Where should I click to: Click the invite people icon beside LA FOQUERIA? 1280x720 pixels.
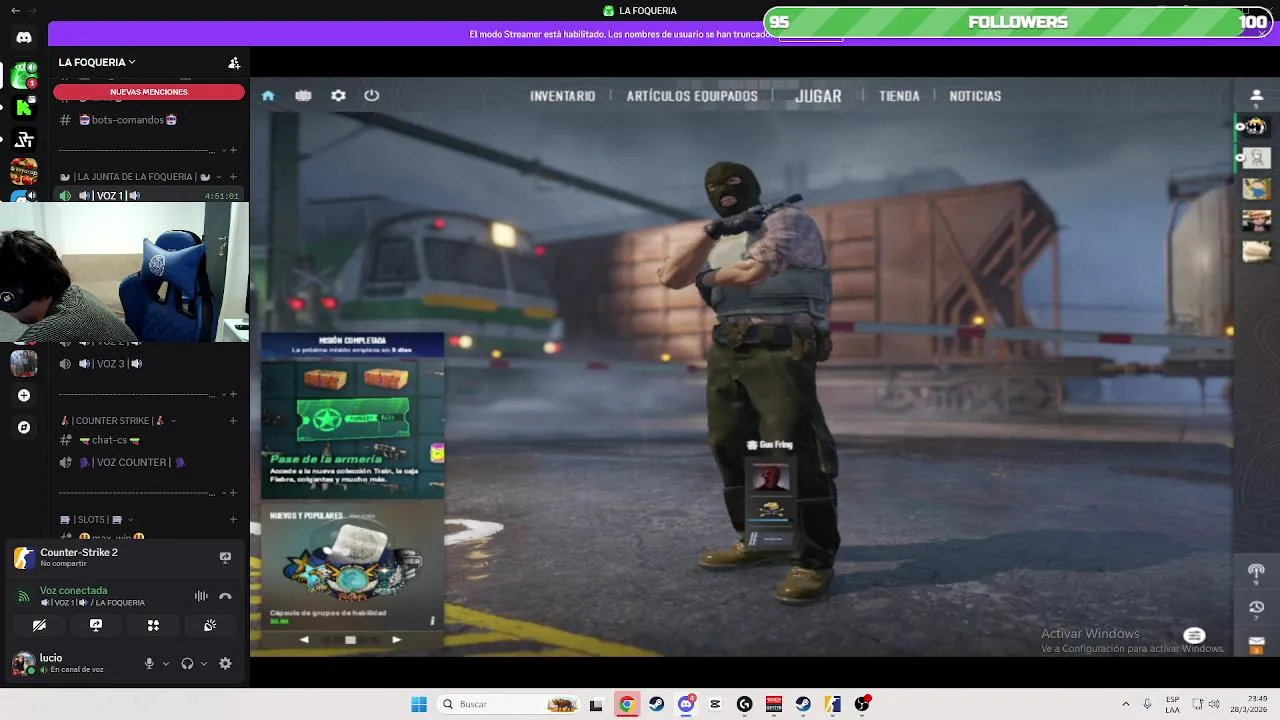pos(234,62)
